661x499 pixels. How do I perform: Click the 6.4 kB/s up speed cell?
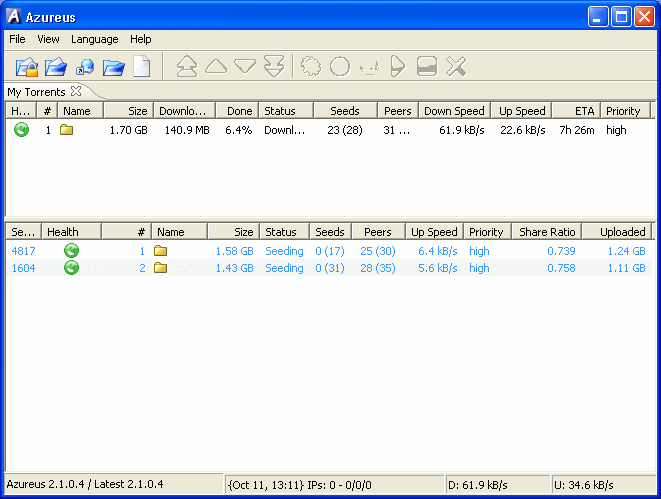click(x=438, y=251)
